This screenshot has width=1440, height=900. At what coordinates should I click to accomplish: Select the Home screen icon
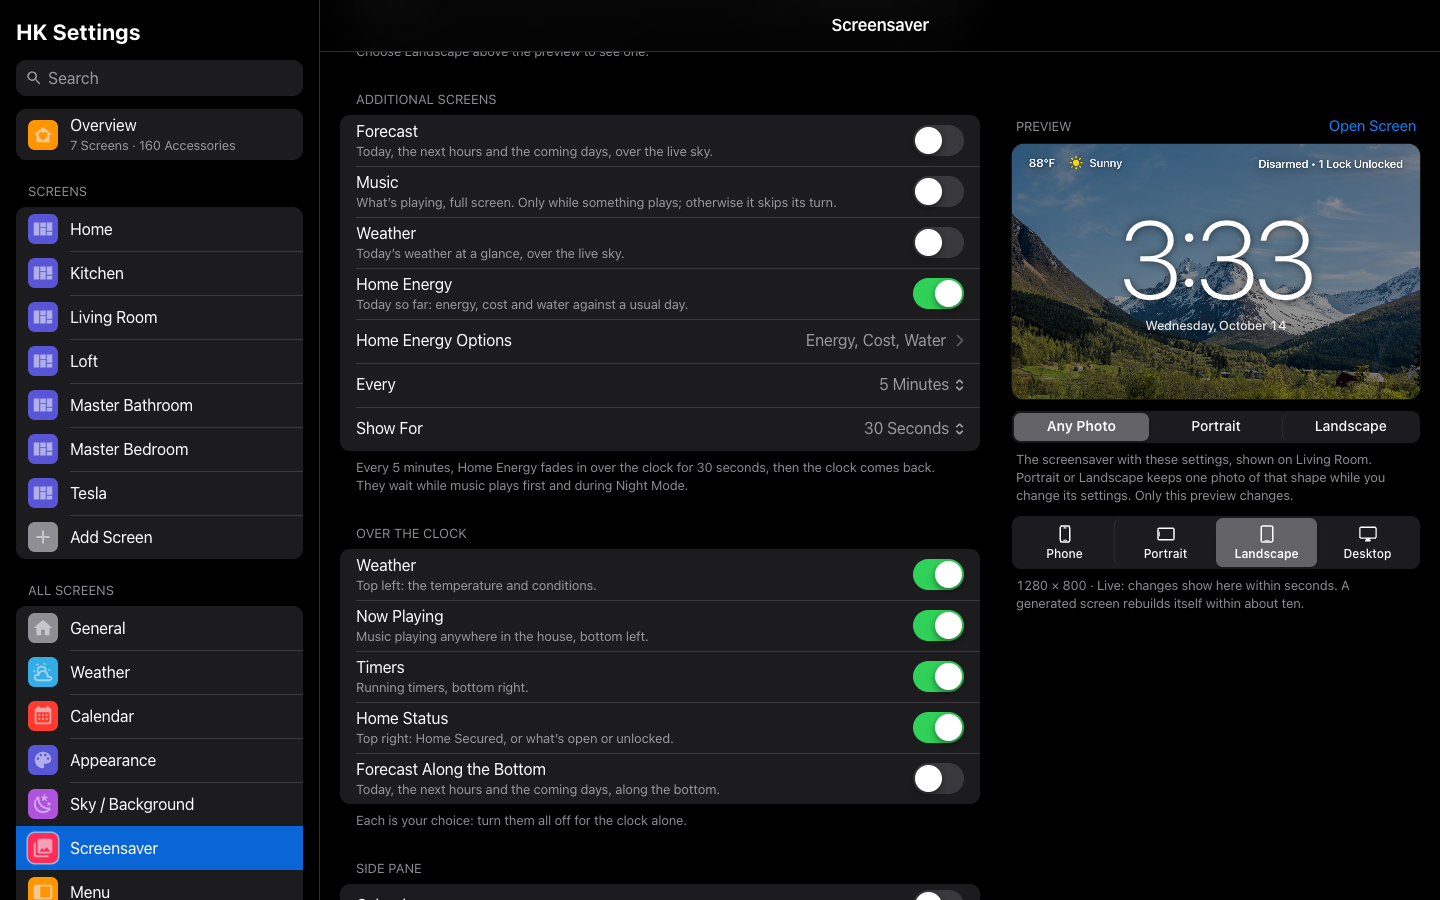click(43, 229)
